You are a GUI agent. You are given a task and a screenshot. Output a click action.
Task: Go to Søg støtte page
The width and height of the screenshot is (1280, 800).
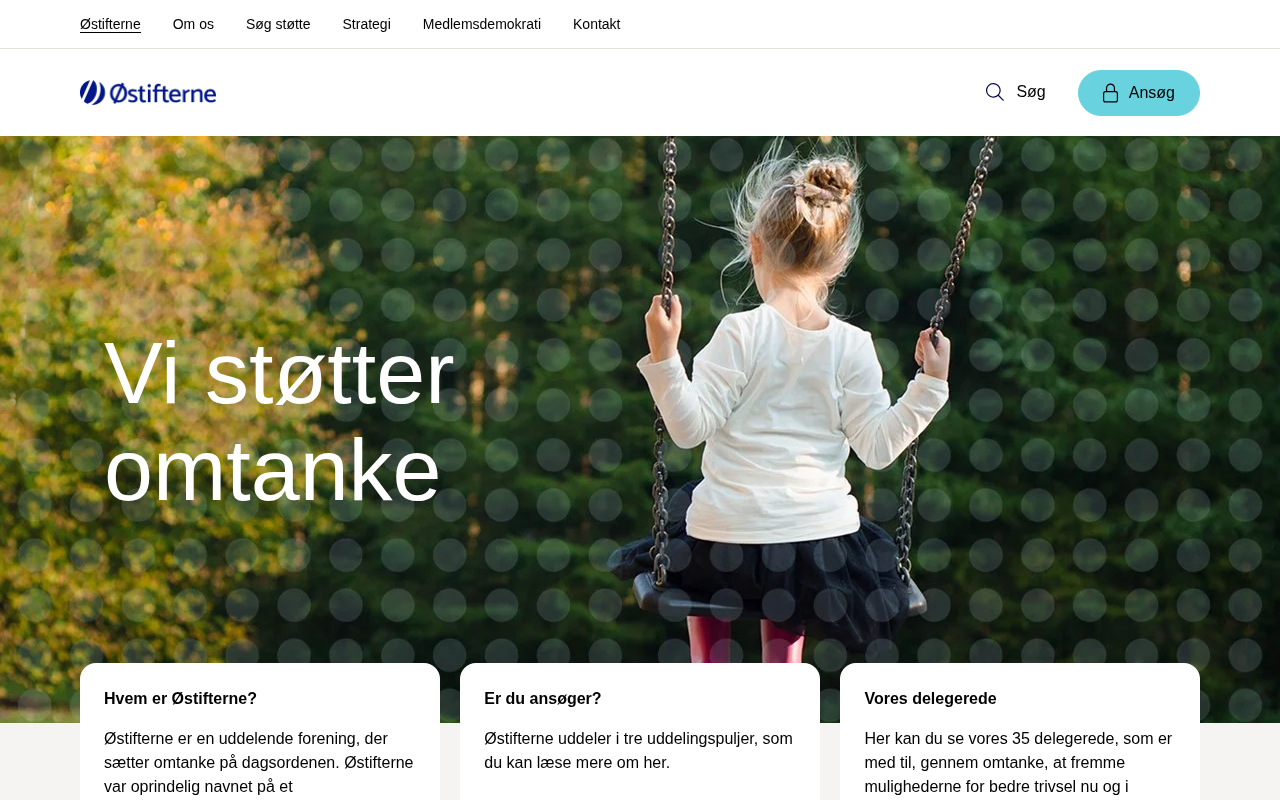278,24
